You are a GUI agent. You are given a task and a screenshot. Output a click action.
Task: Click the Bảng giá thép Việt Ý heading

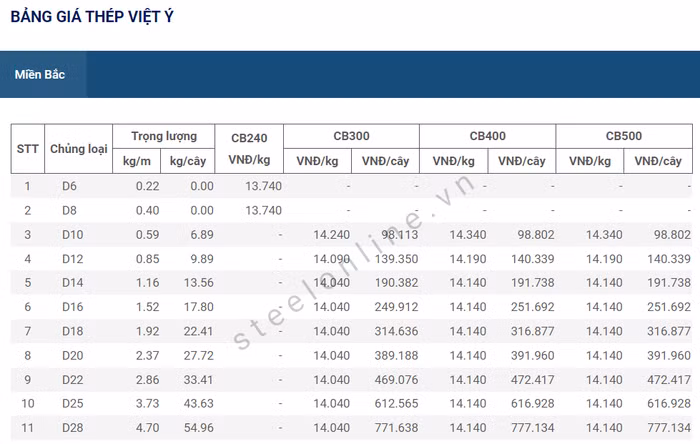(92, 17)
